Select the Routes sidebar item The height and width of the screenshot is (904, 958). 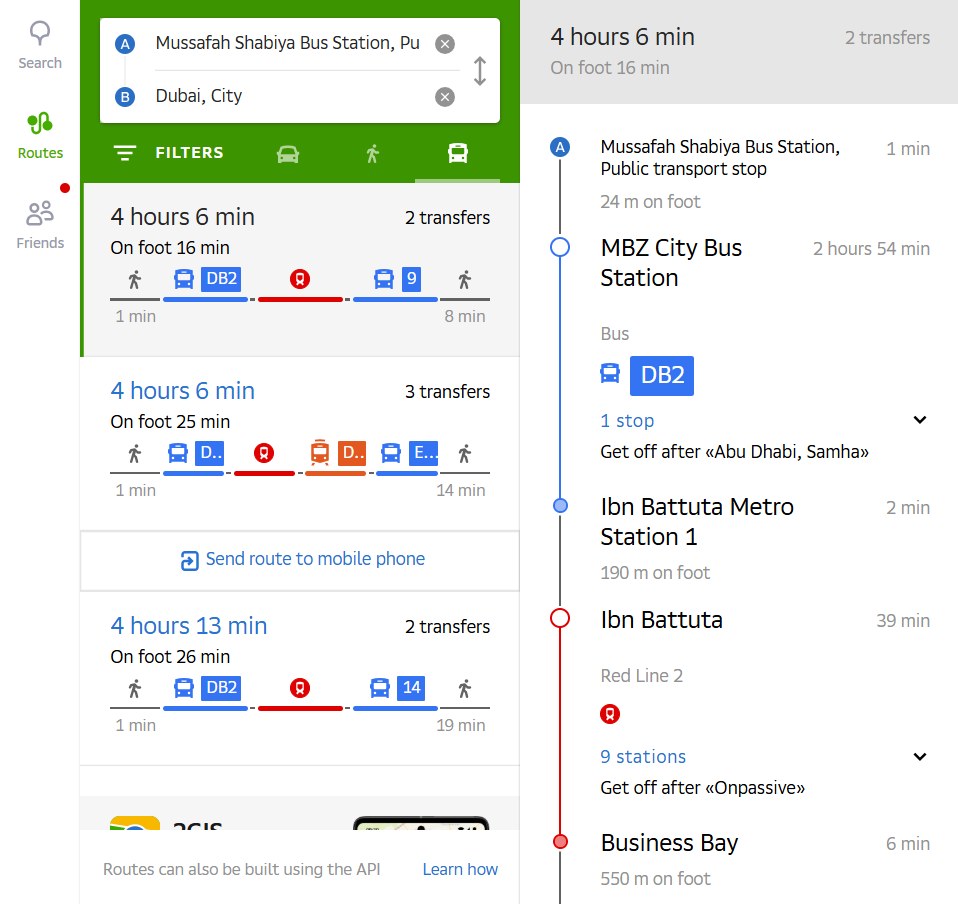pyautogui.click(x=40, y=136)
